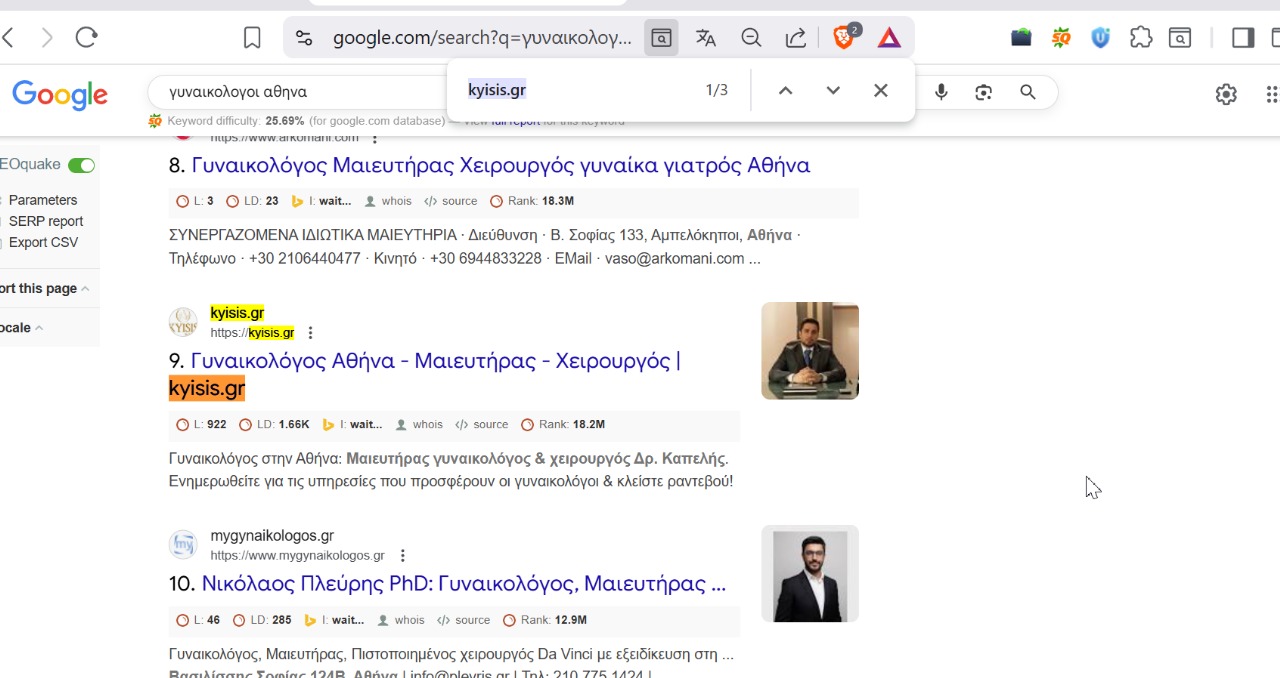Select Export CSV in SEOquake panel
Screen dimensions: 1280x678
(43, 242)
